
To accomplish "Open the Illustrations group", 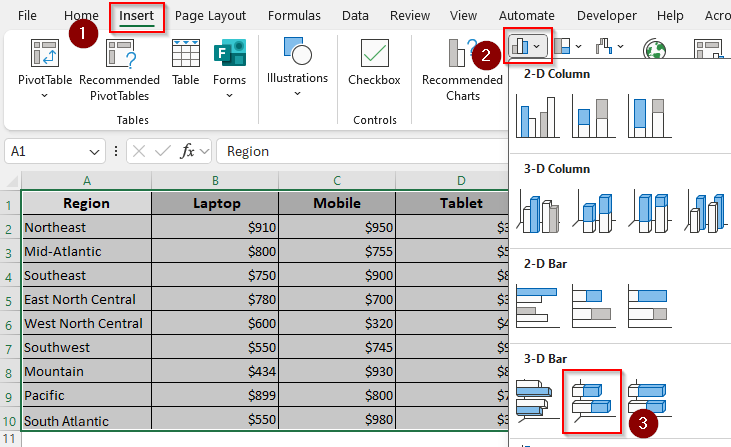I will (297, 67).
